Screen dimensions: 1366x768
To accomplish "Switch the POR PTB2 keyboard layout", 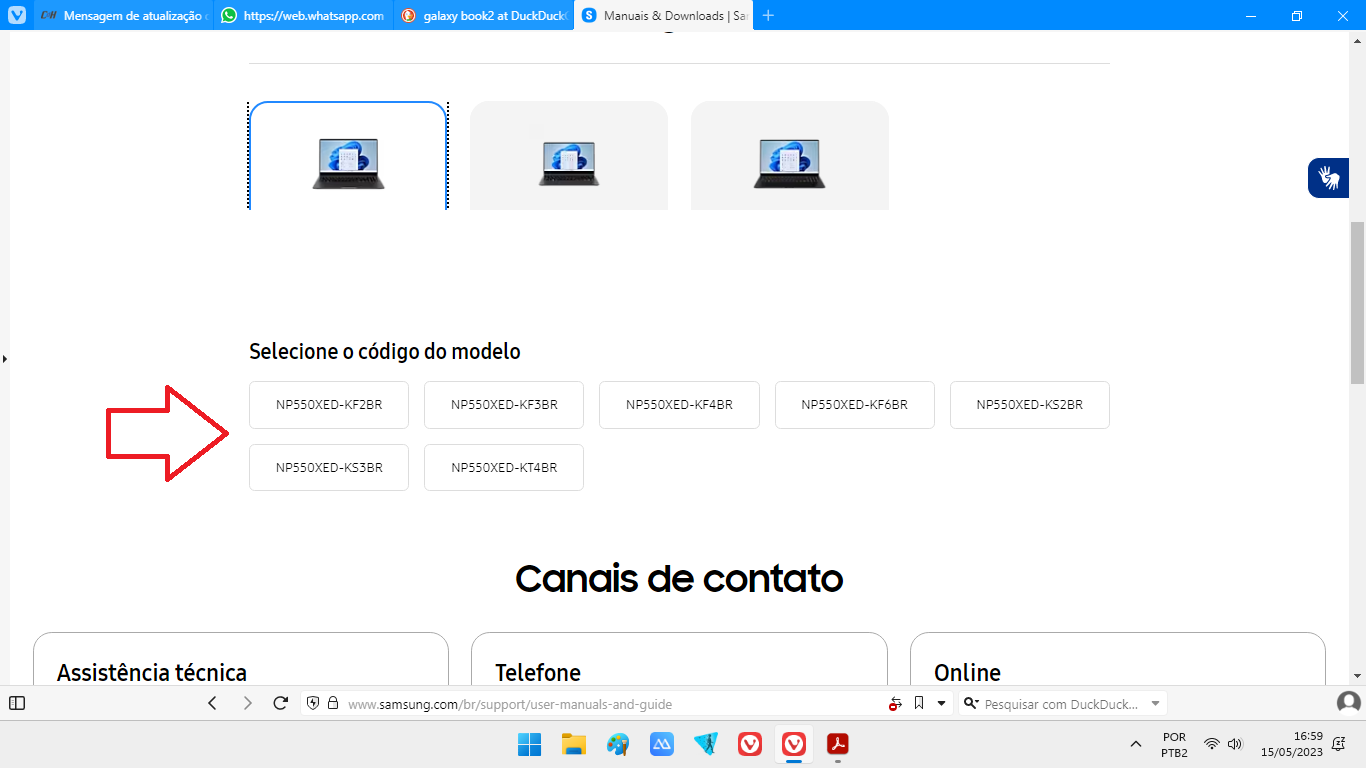I will pyautogui.click(x=1175, y=744).
